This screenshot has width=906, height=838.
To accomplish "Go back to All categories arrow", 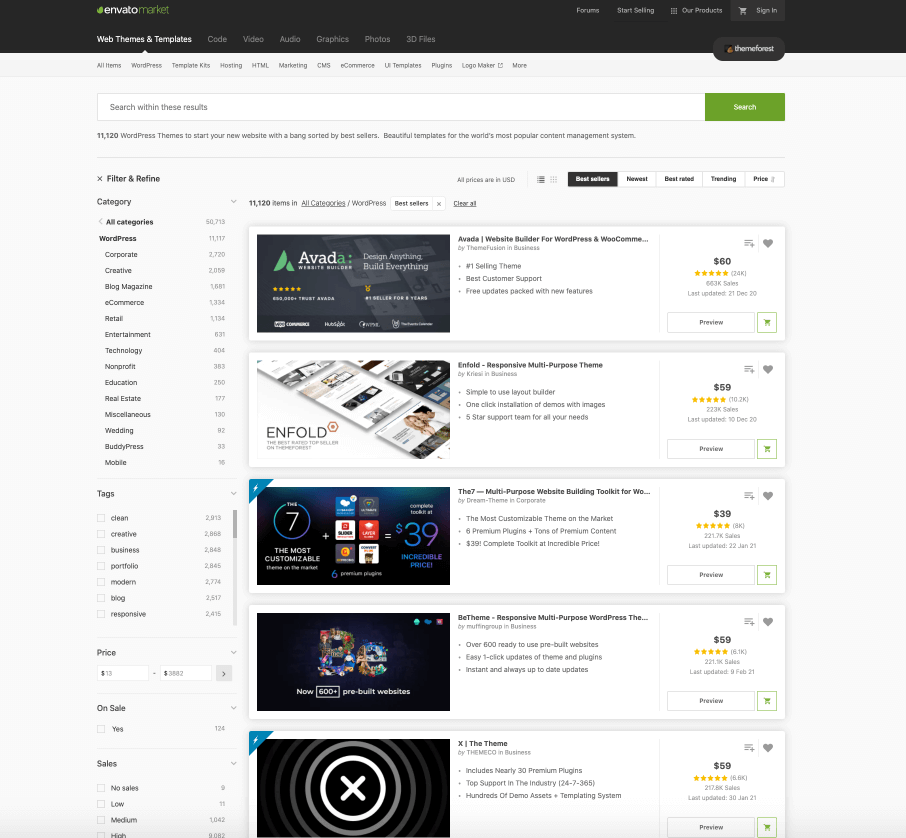I will [101, 222].
